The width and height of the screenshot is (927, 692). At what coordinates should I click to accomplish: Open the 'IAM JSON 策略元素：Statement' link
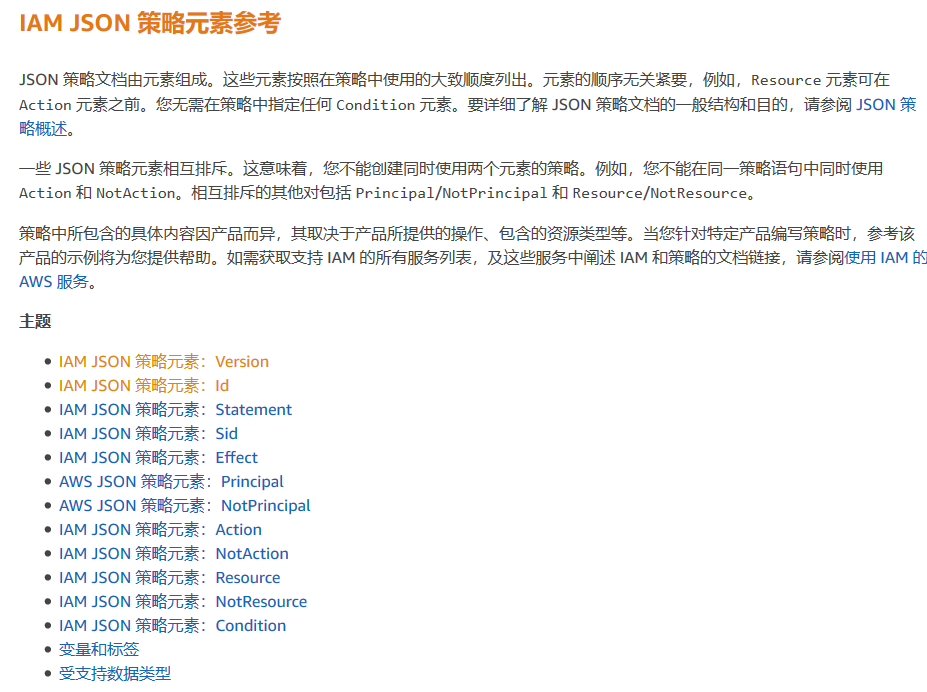coord(175,410)
